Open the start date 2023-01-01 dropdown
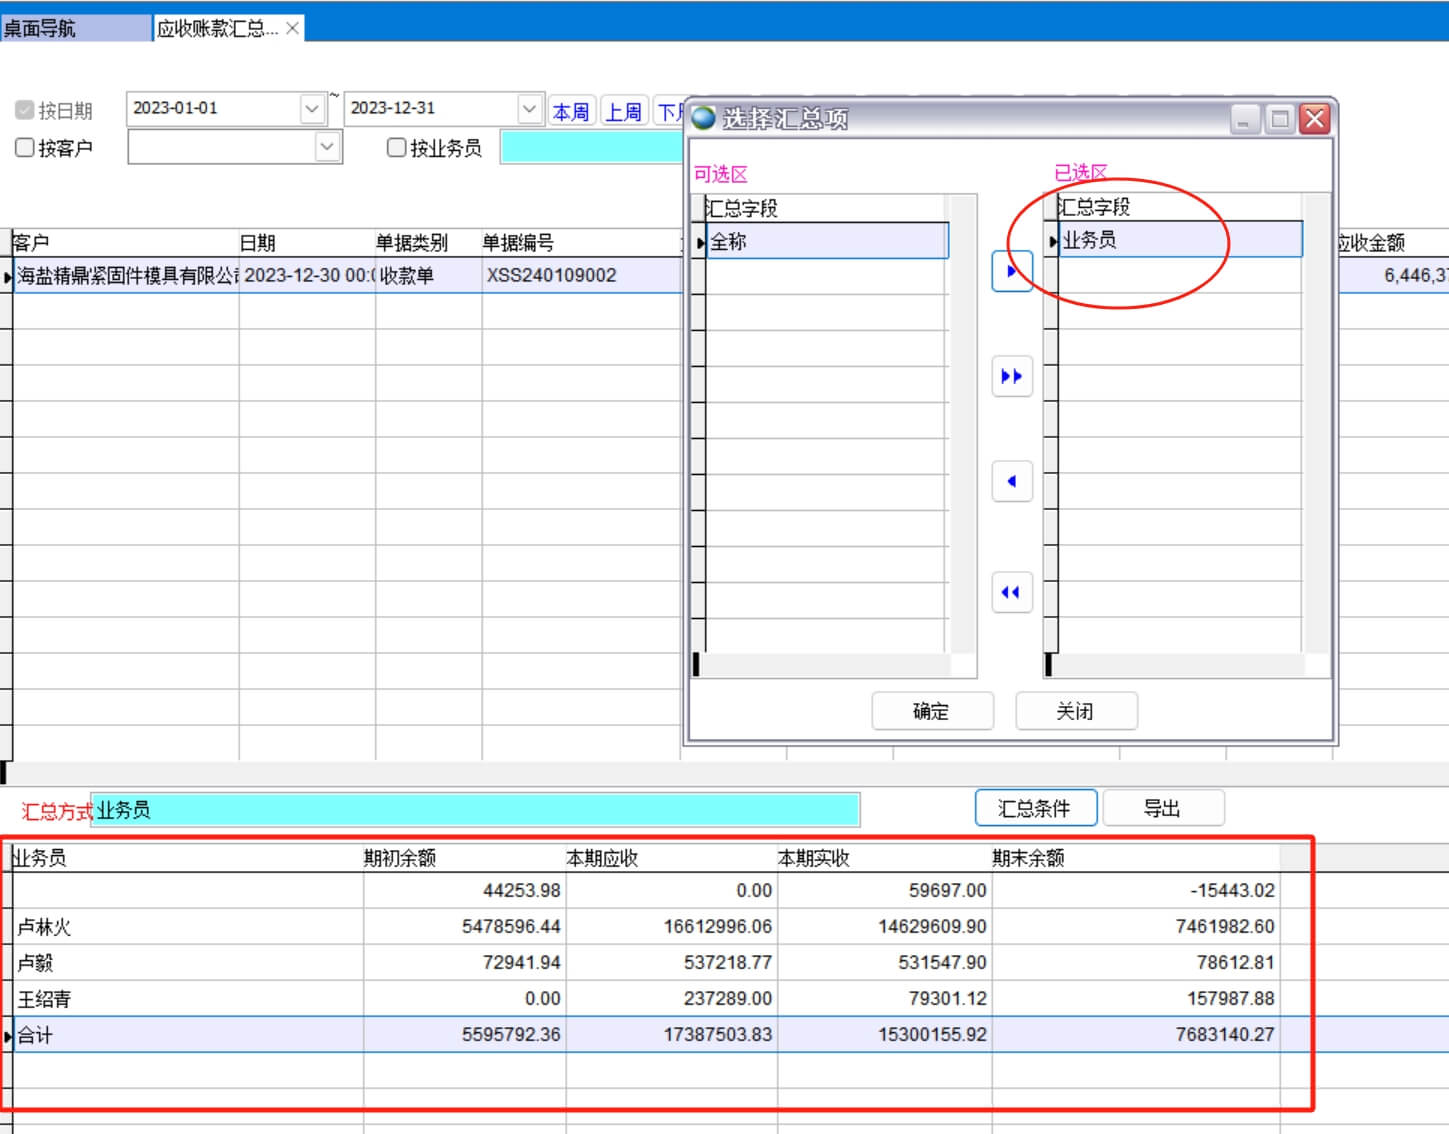This screenshot has width=1449, height=1134. point(312,108)
